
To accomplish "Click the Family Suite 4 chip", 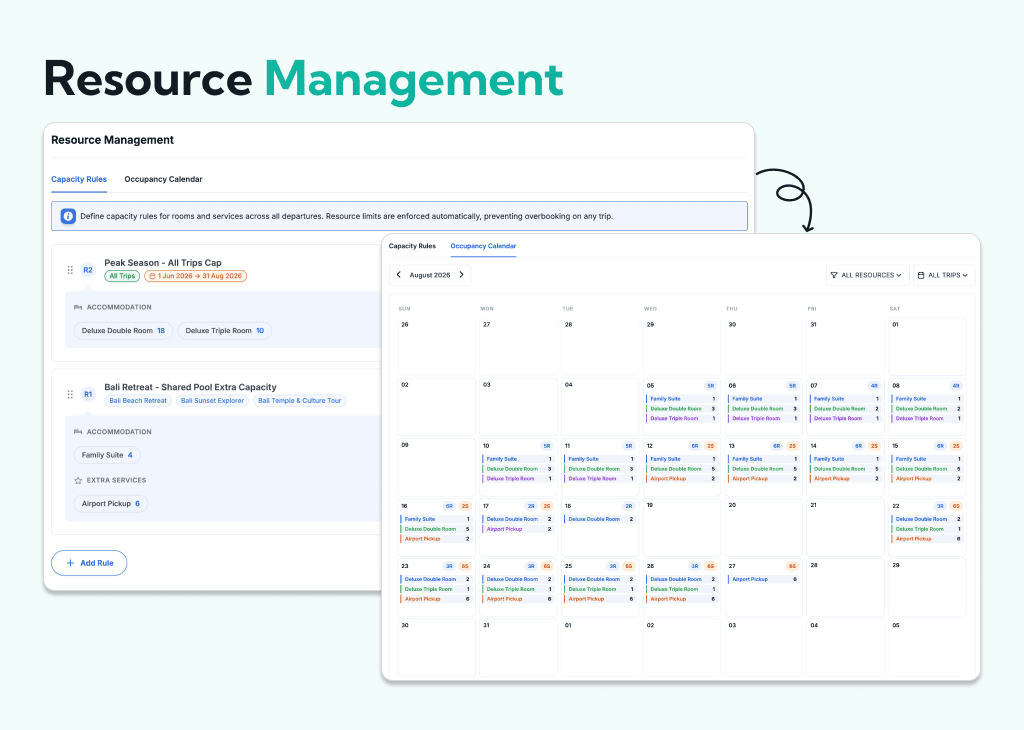I will tap(107, 455).
